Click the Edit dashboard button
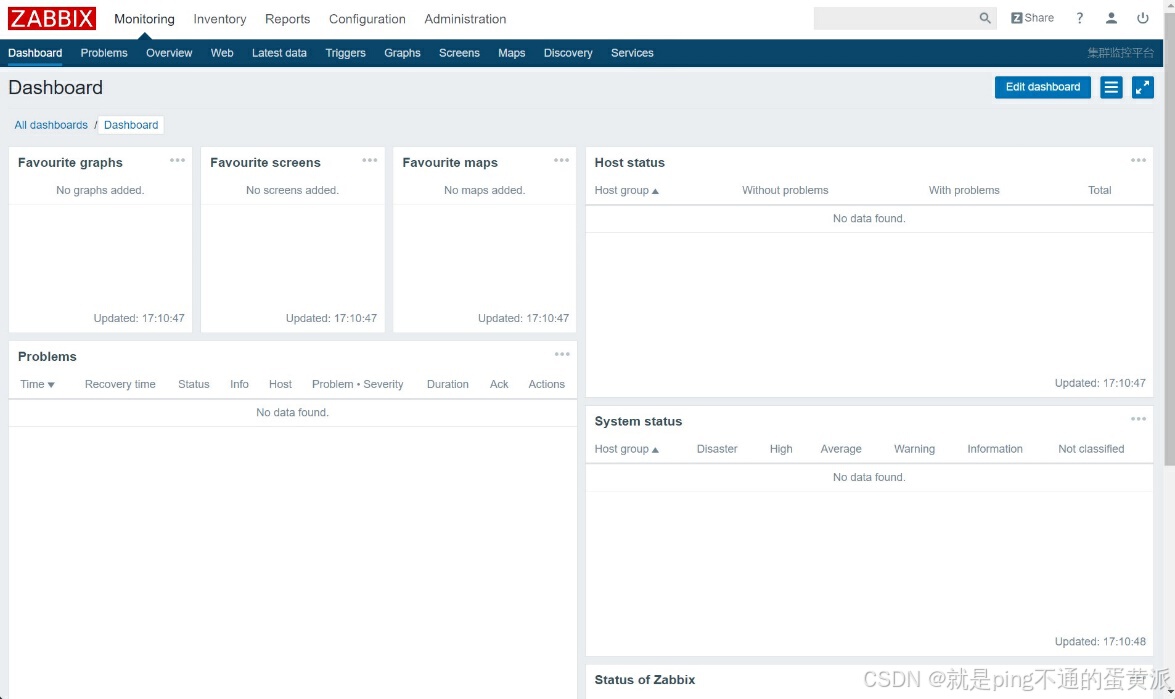1175x699 pixels. click(1043, 88)
